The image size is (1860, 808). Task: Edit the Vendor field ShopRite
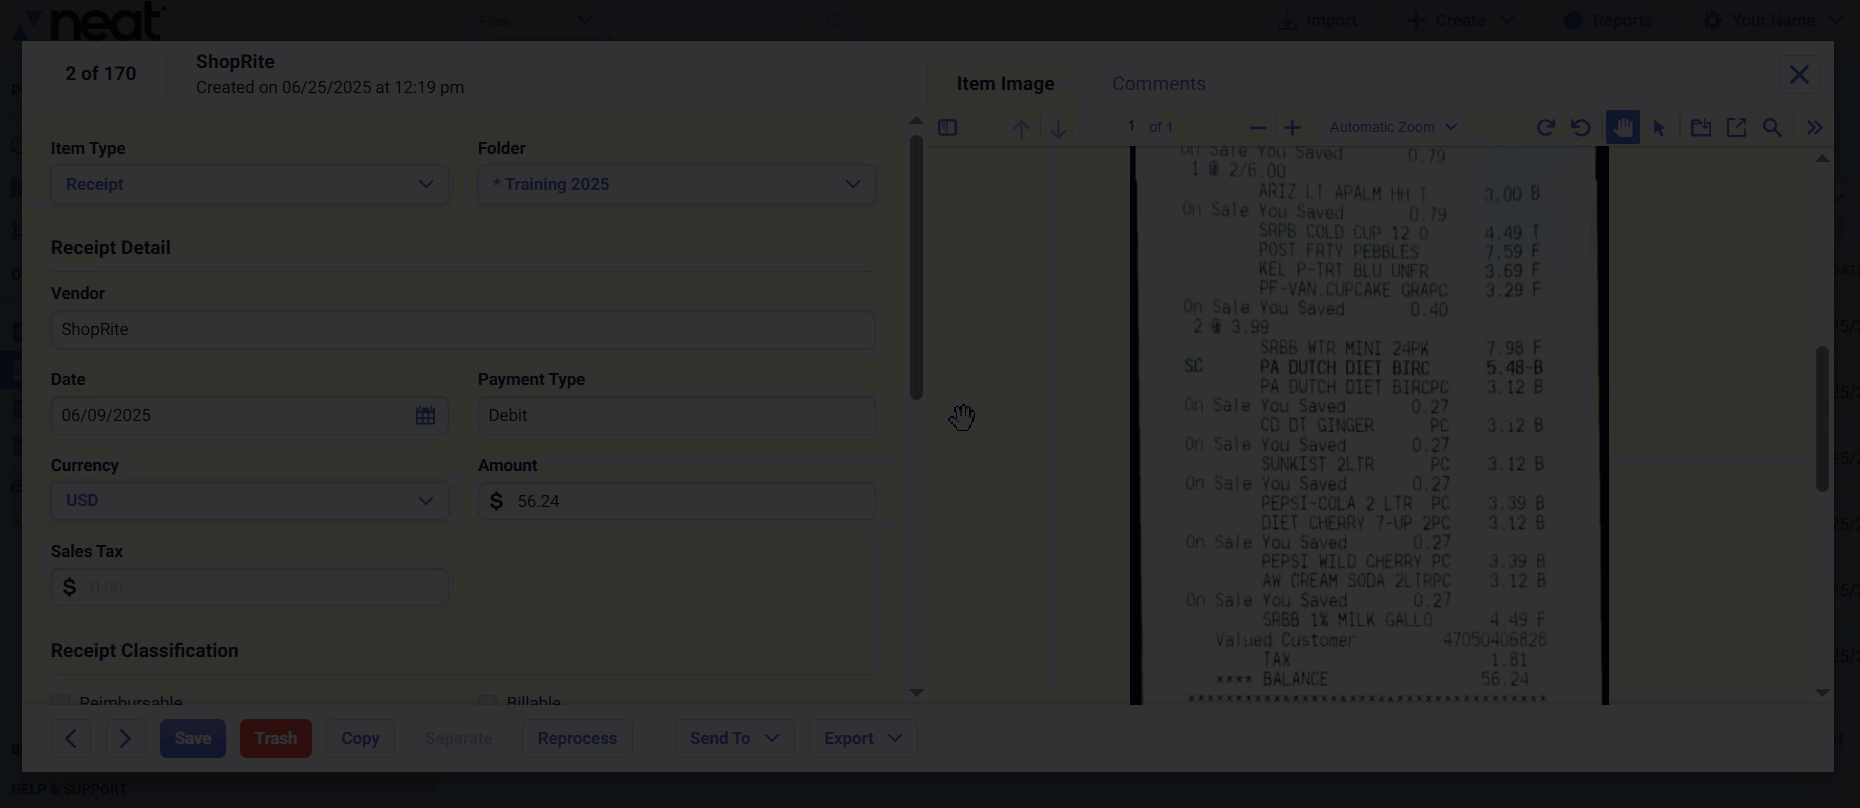click(463, 330)
